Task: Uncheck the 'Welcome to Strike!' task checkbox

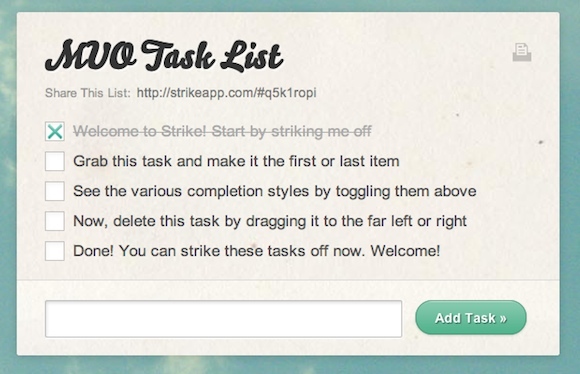Action: (x=55, y=131)
